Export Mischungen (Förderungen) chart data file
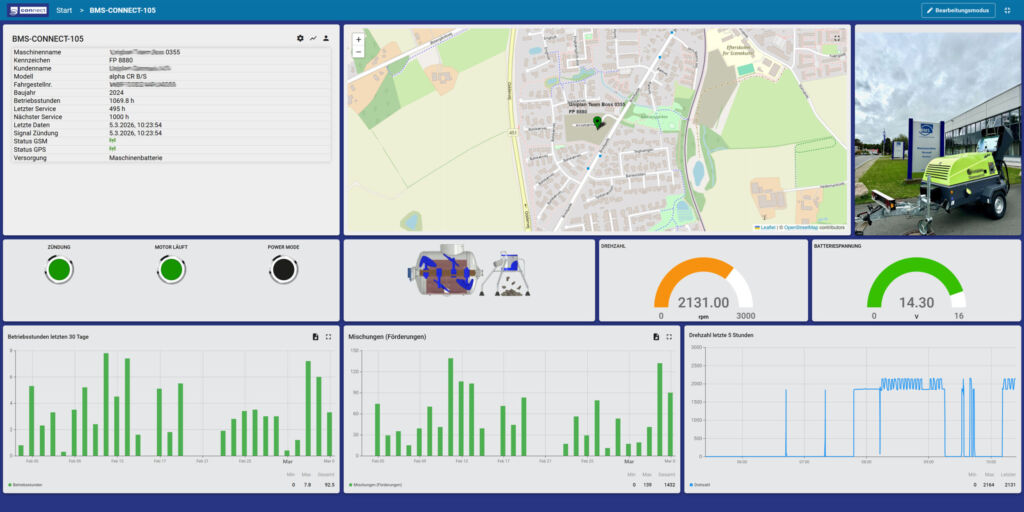 point(656,337)
